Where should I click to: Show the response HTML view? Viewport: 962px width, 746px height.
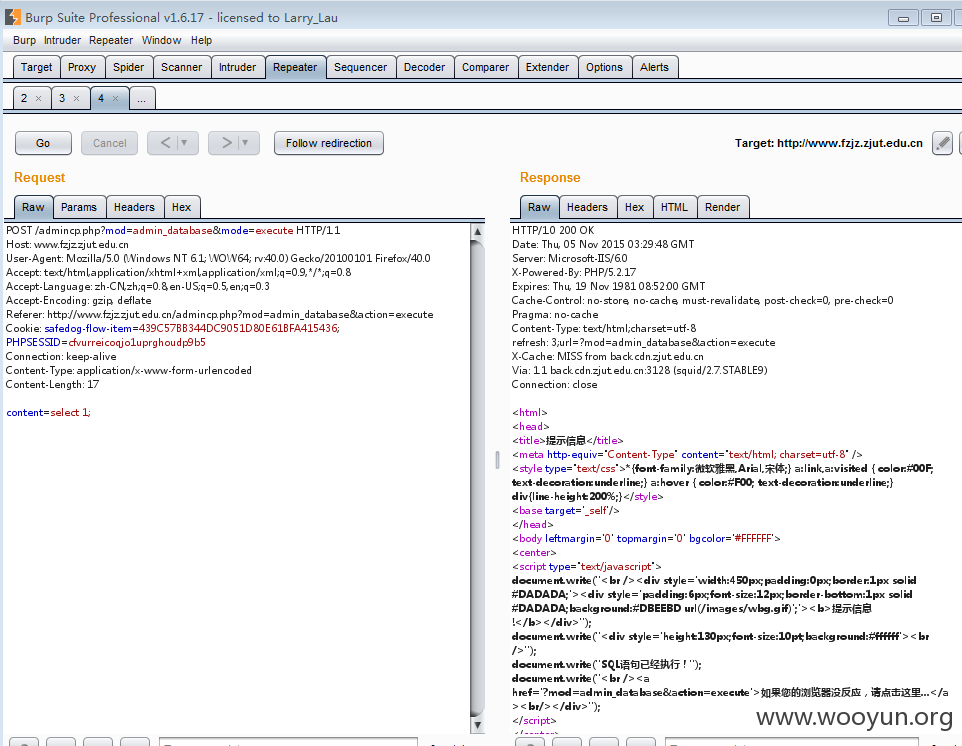674,207
